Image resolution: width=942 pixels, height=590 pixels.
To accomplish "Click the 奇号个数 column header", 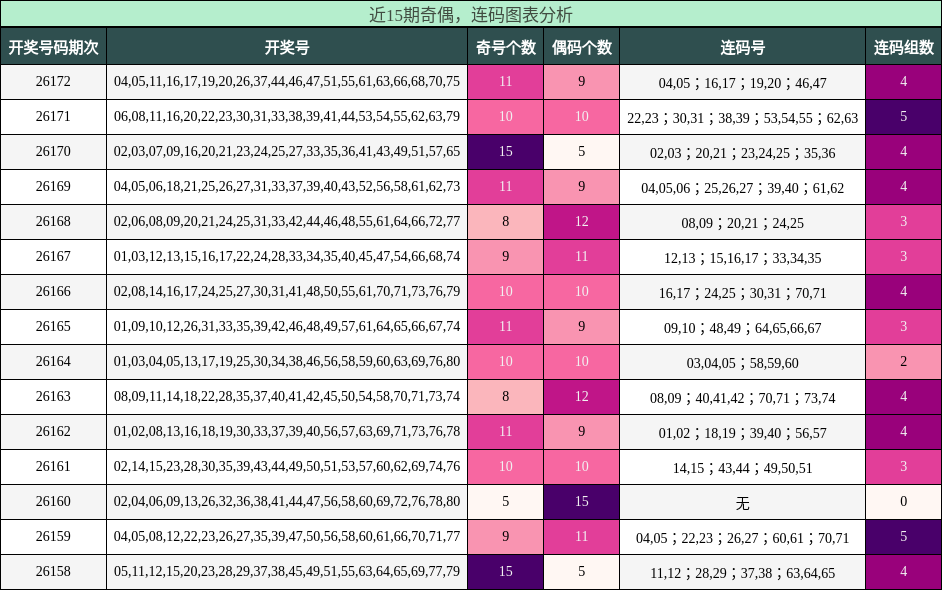I will point(506,47).
